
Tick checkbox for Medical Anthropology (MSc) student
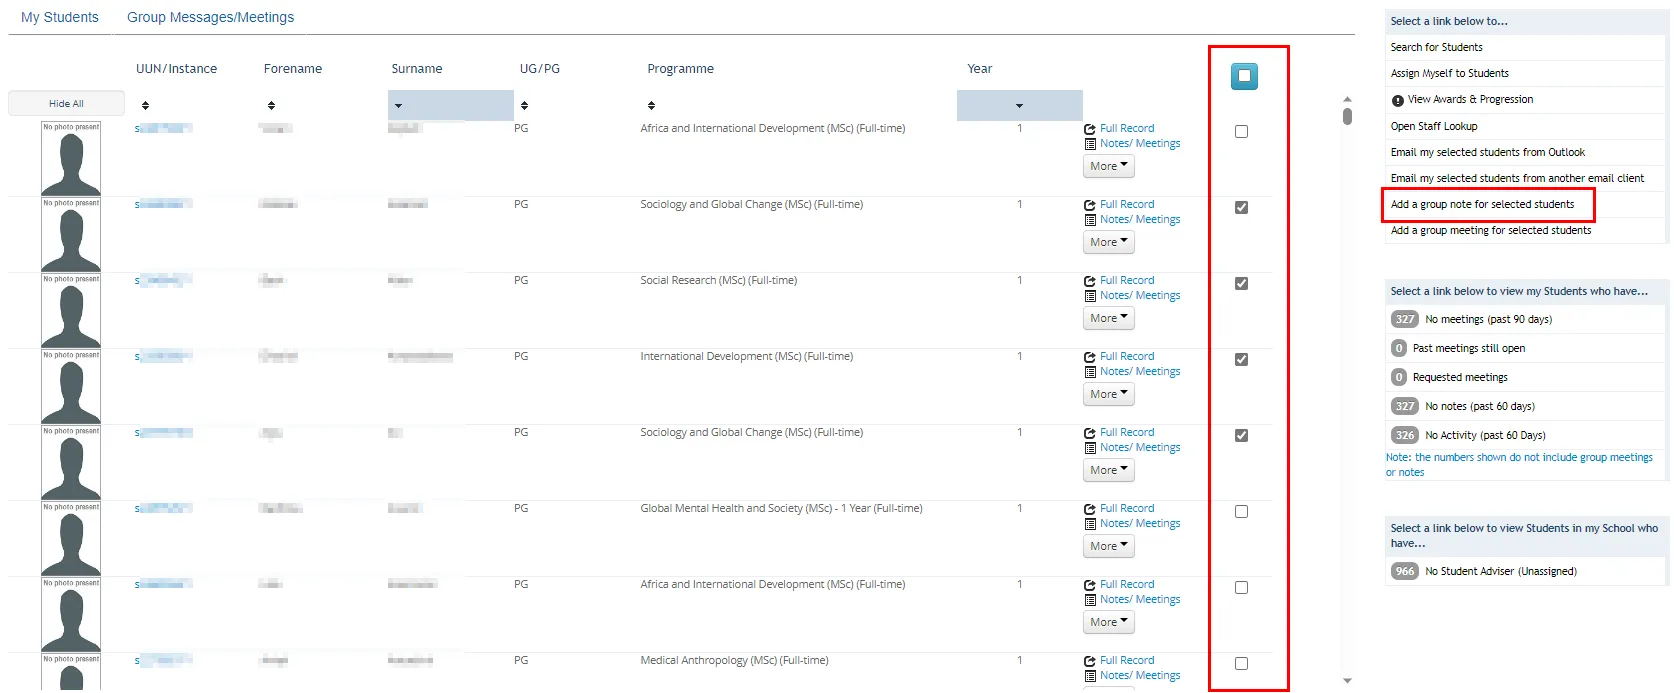pyautogui.click(x=1241, y=663)
